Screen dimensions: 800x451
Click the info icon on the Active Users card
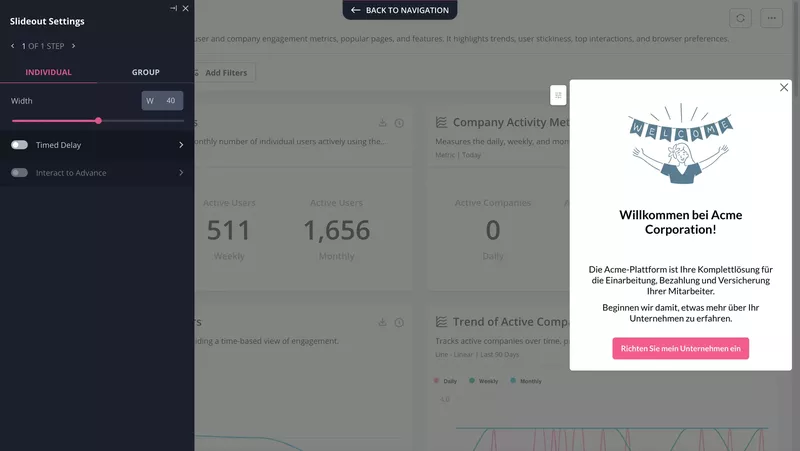tap(399, 123)
